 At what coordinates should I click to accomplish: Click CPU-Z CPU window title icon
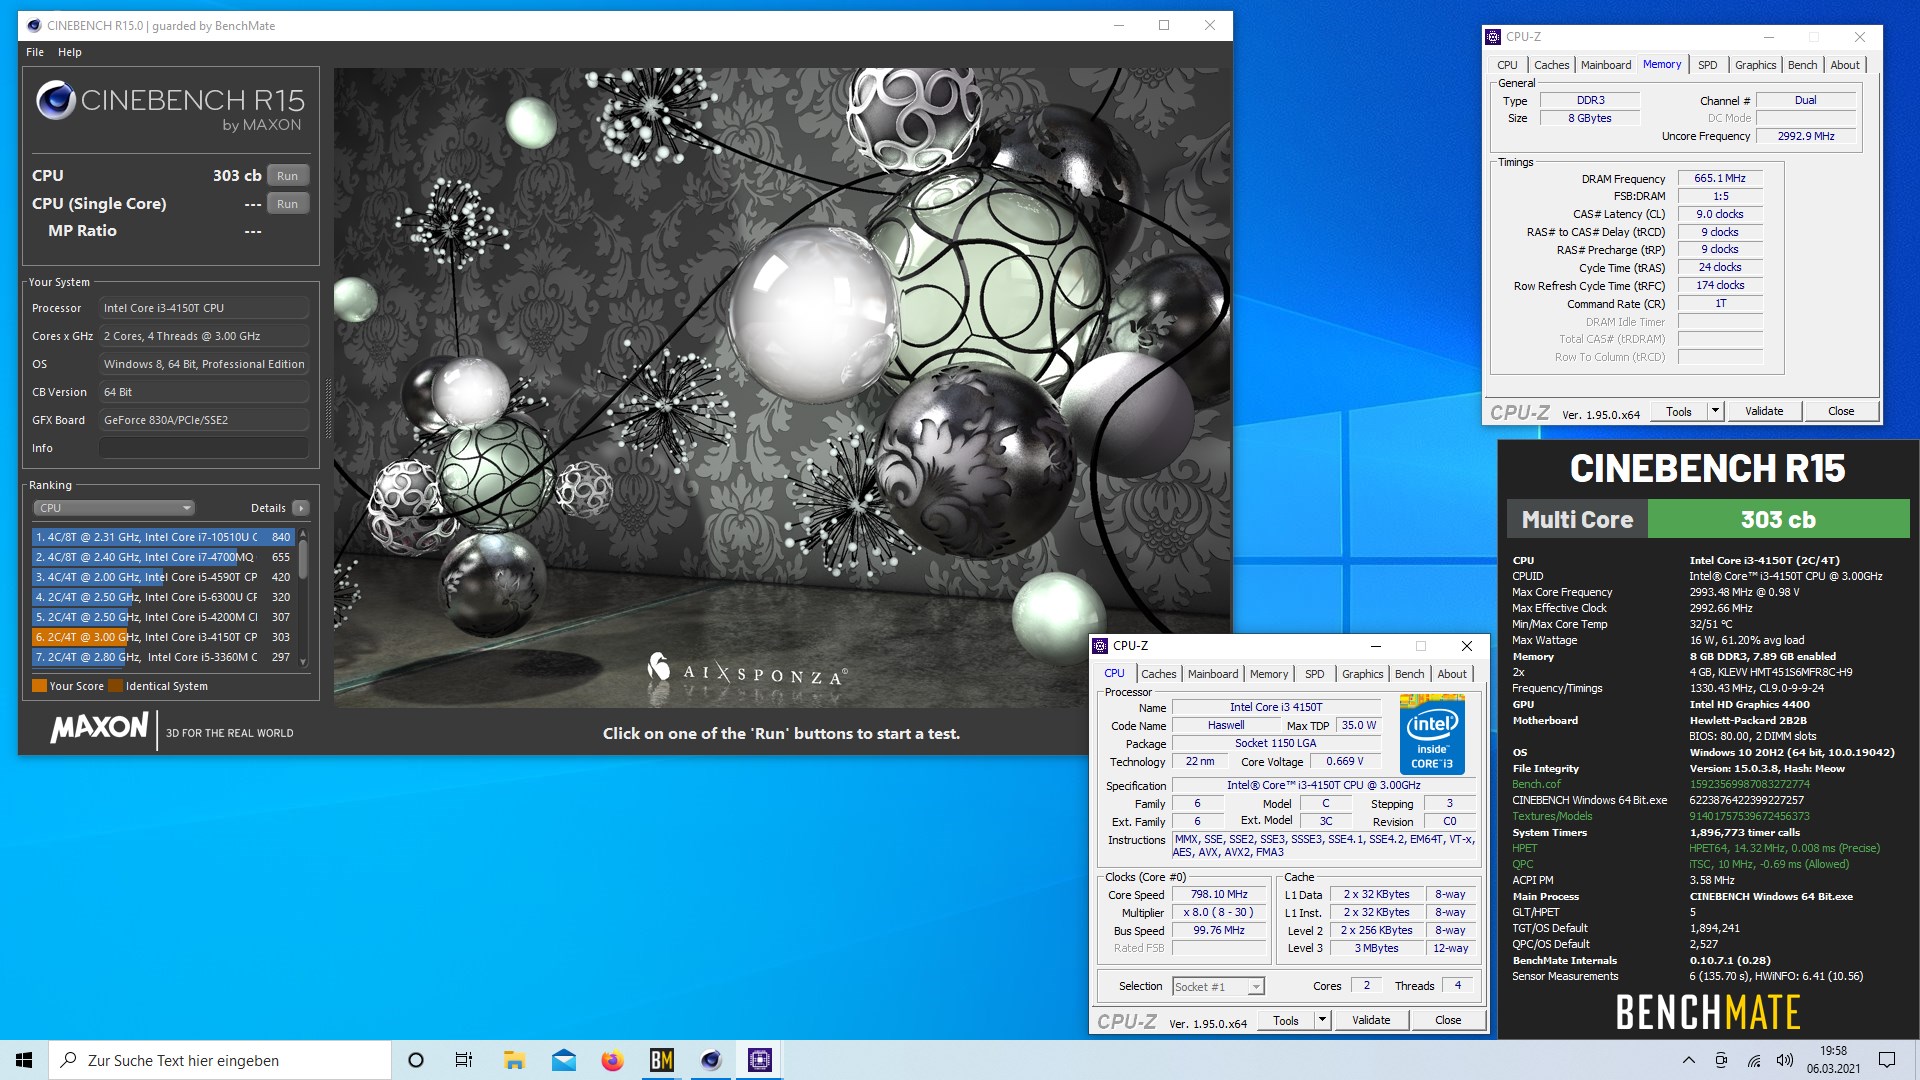pos(1100,646)
